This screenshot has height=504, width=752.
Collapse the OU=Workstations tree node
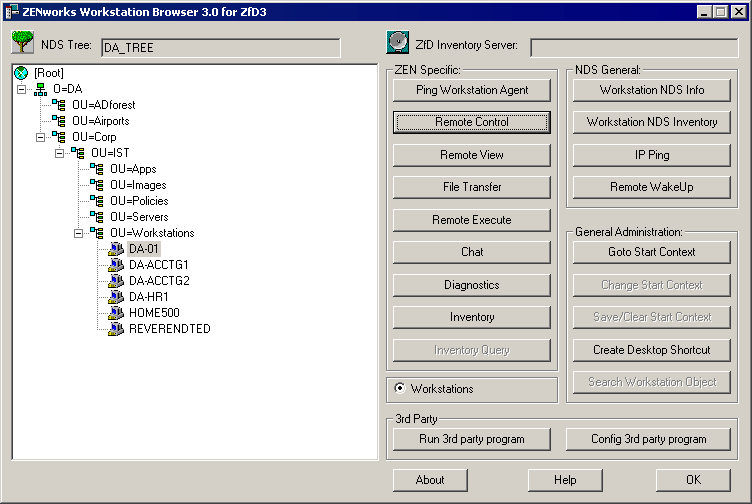point(79,233)
